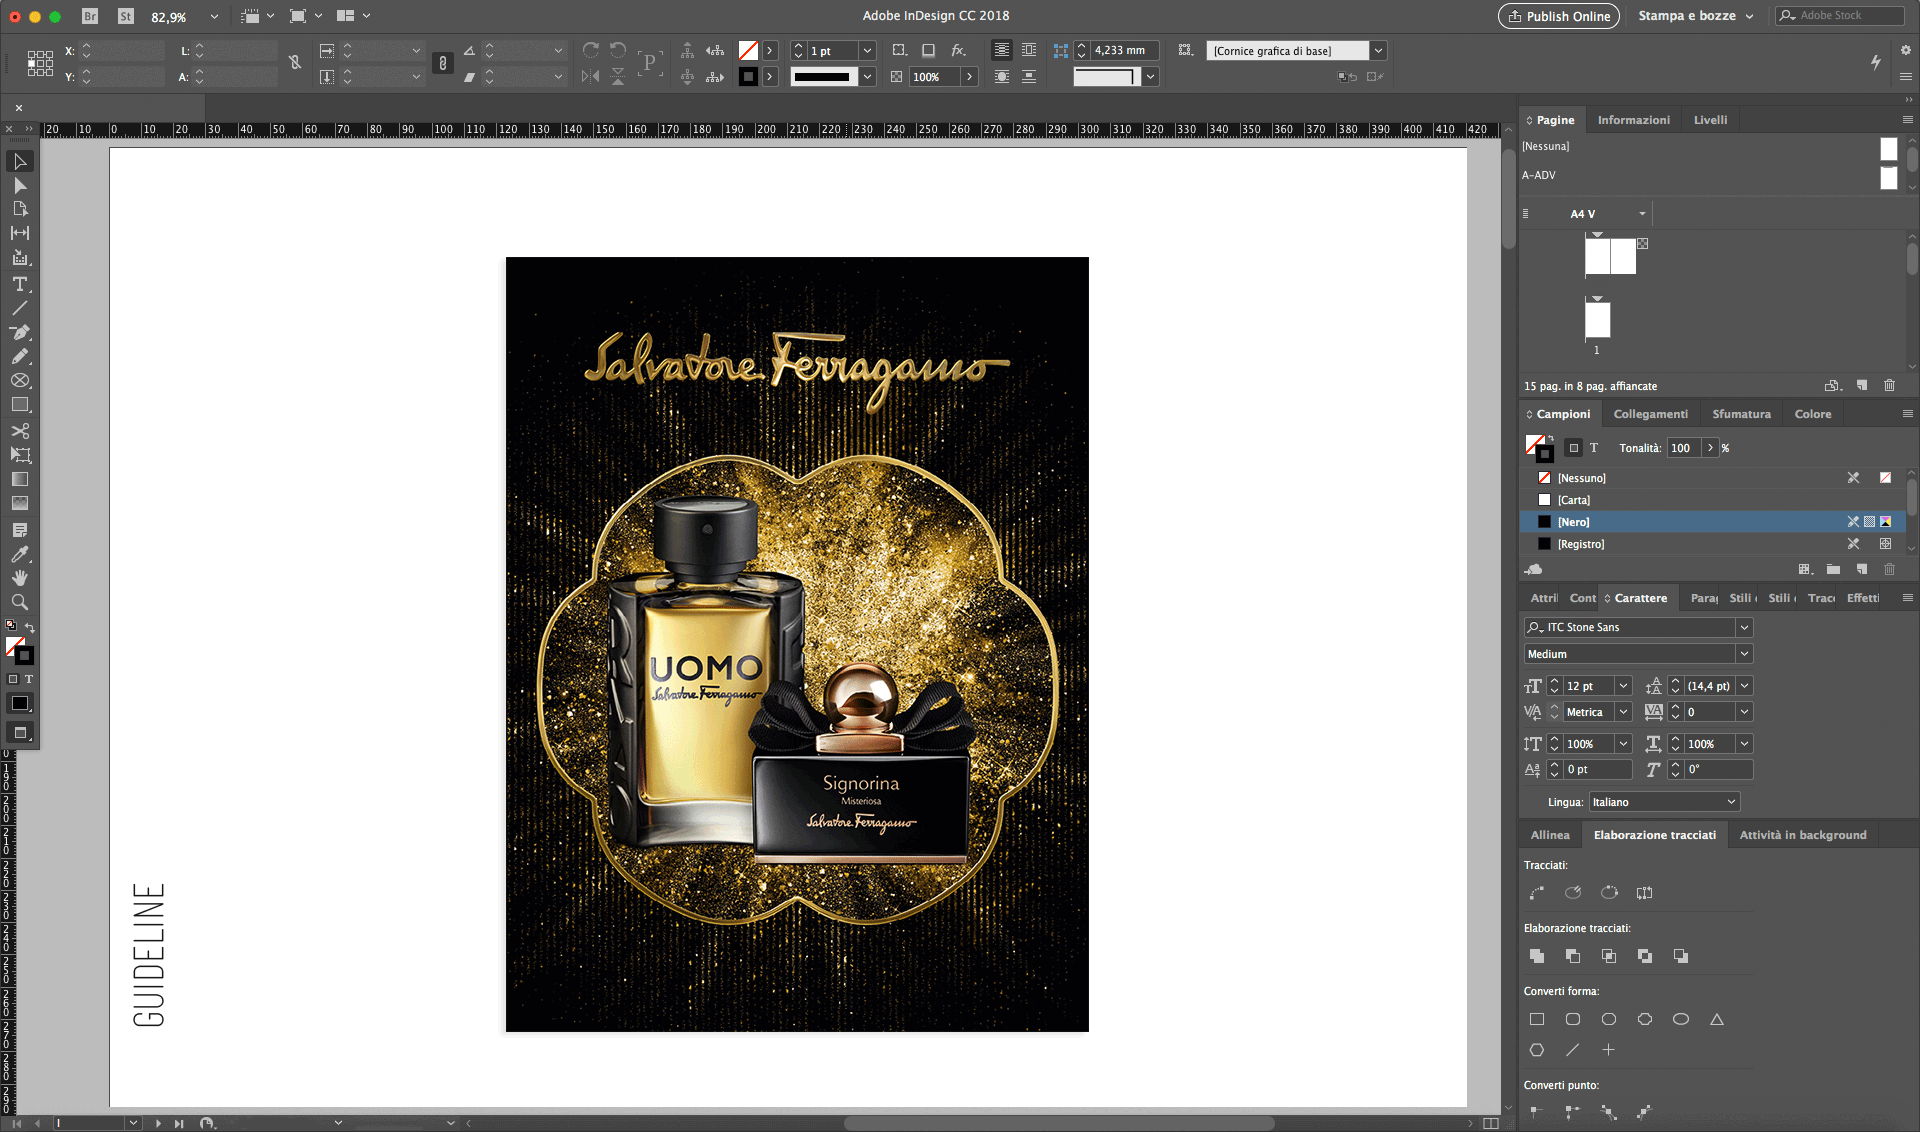
Task: Select the Hand tool
Action: point(20,578)
